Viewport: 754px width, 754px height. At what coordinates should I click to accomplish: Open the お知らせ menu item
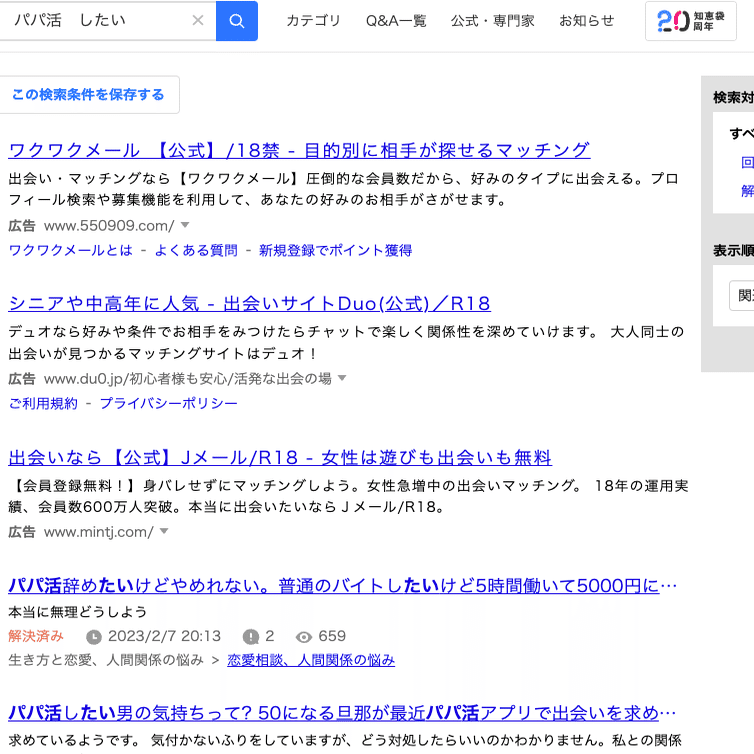coord(587,21)
